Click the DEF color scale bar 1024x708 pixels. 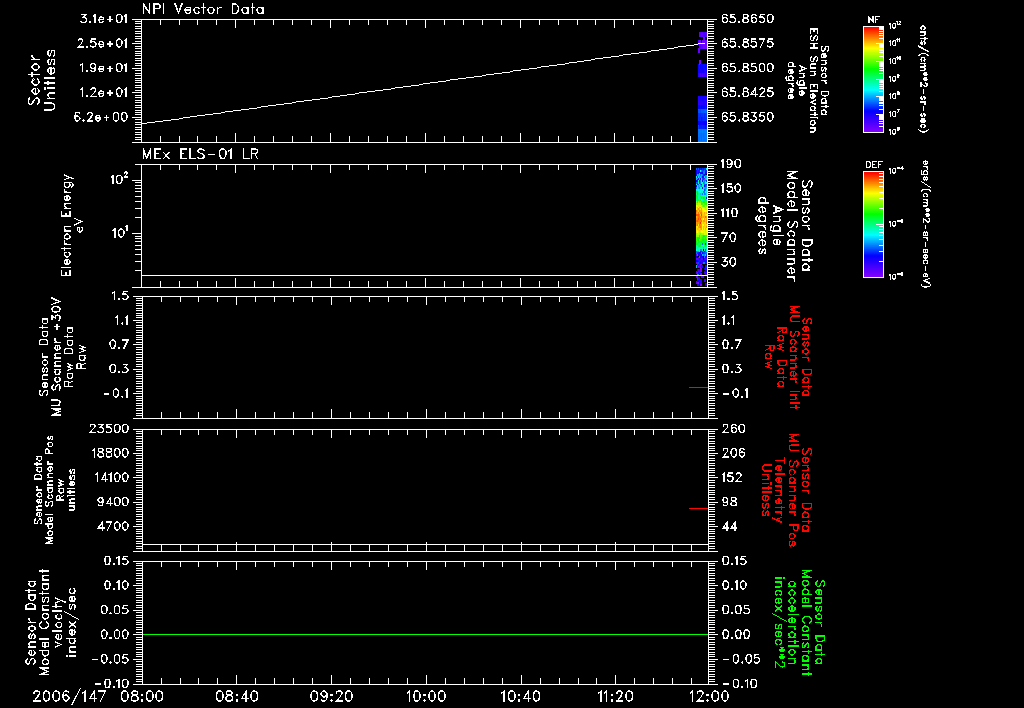point(872,224)
